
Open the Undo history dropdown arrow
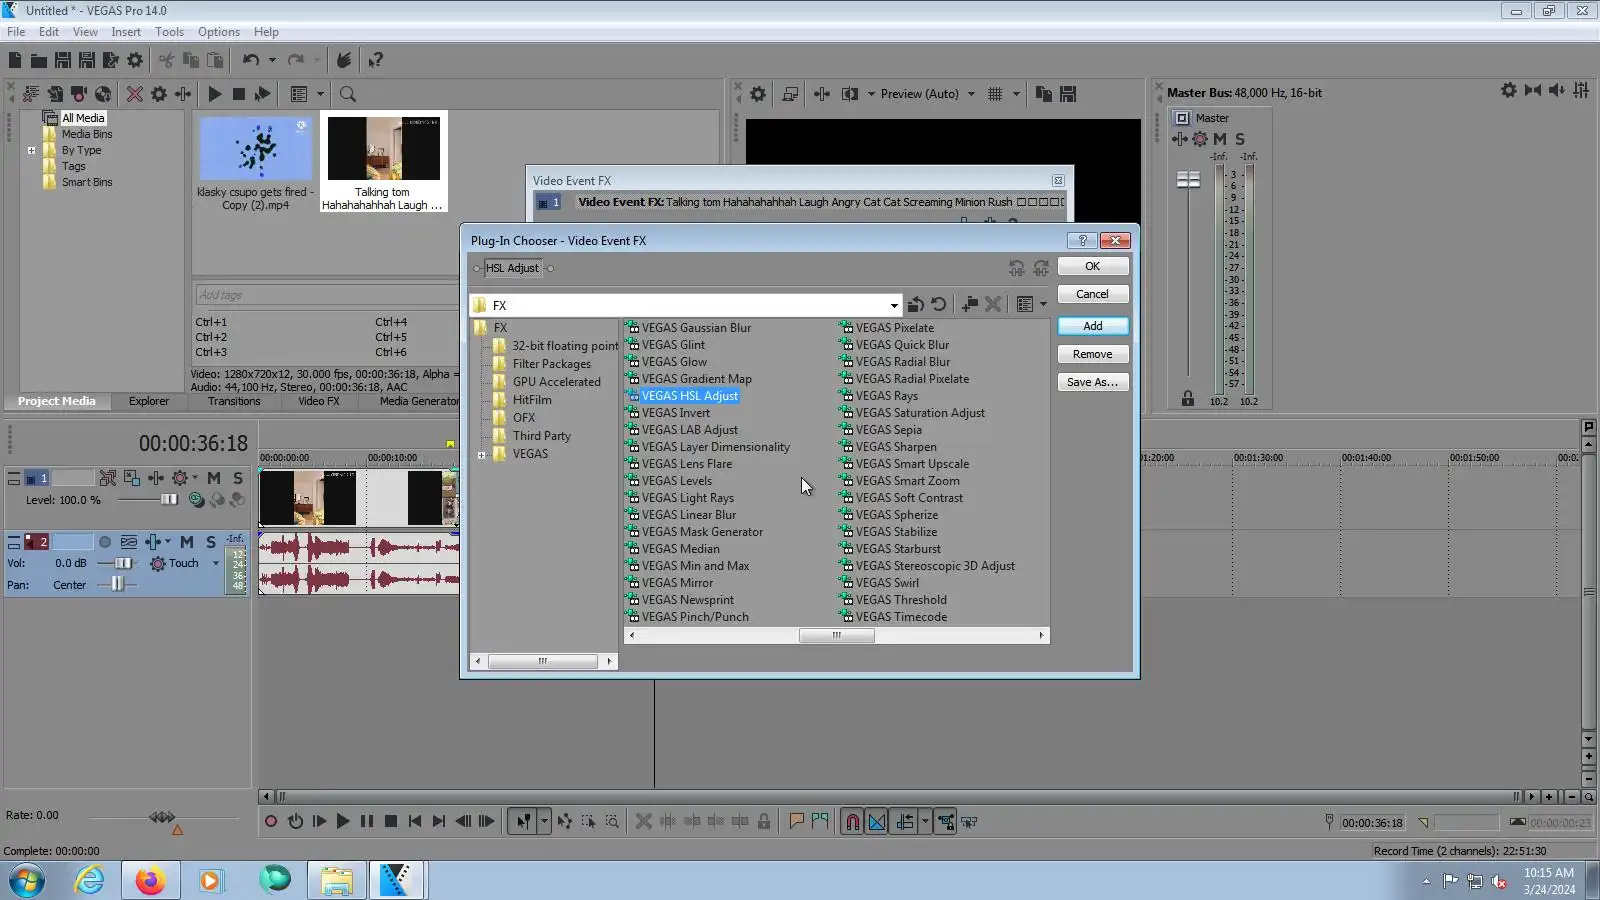[x=272, y=61]
